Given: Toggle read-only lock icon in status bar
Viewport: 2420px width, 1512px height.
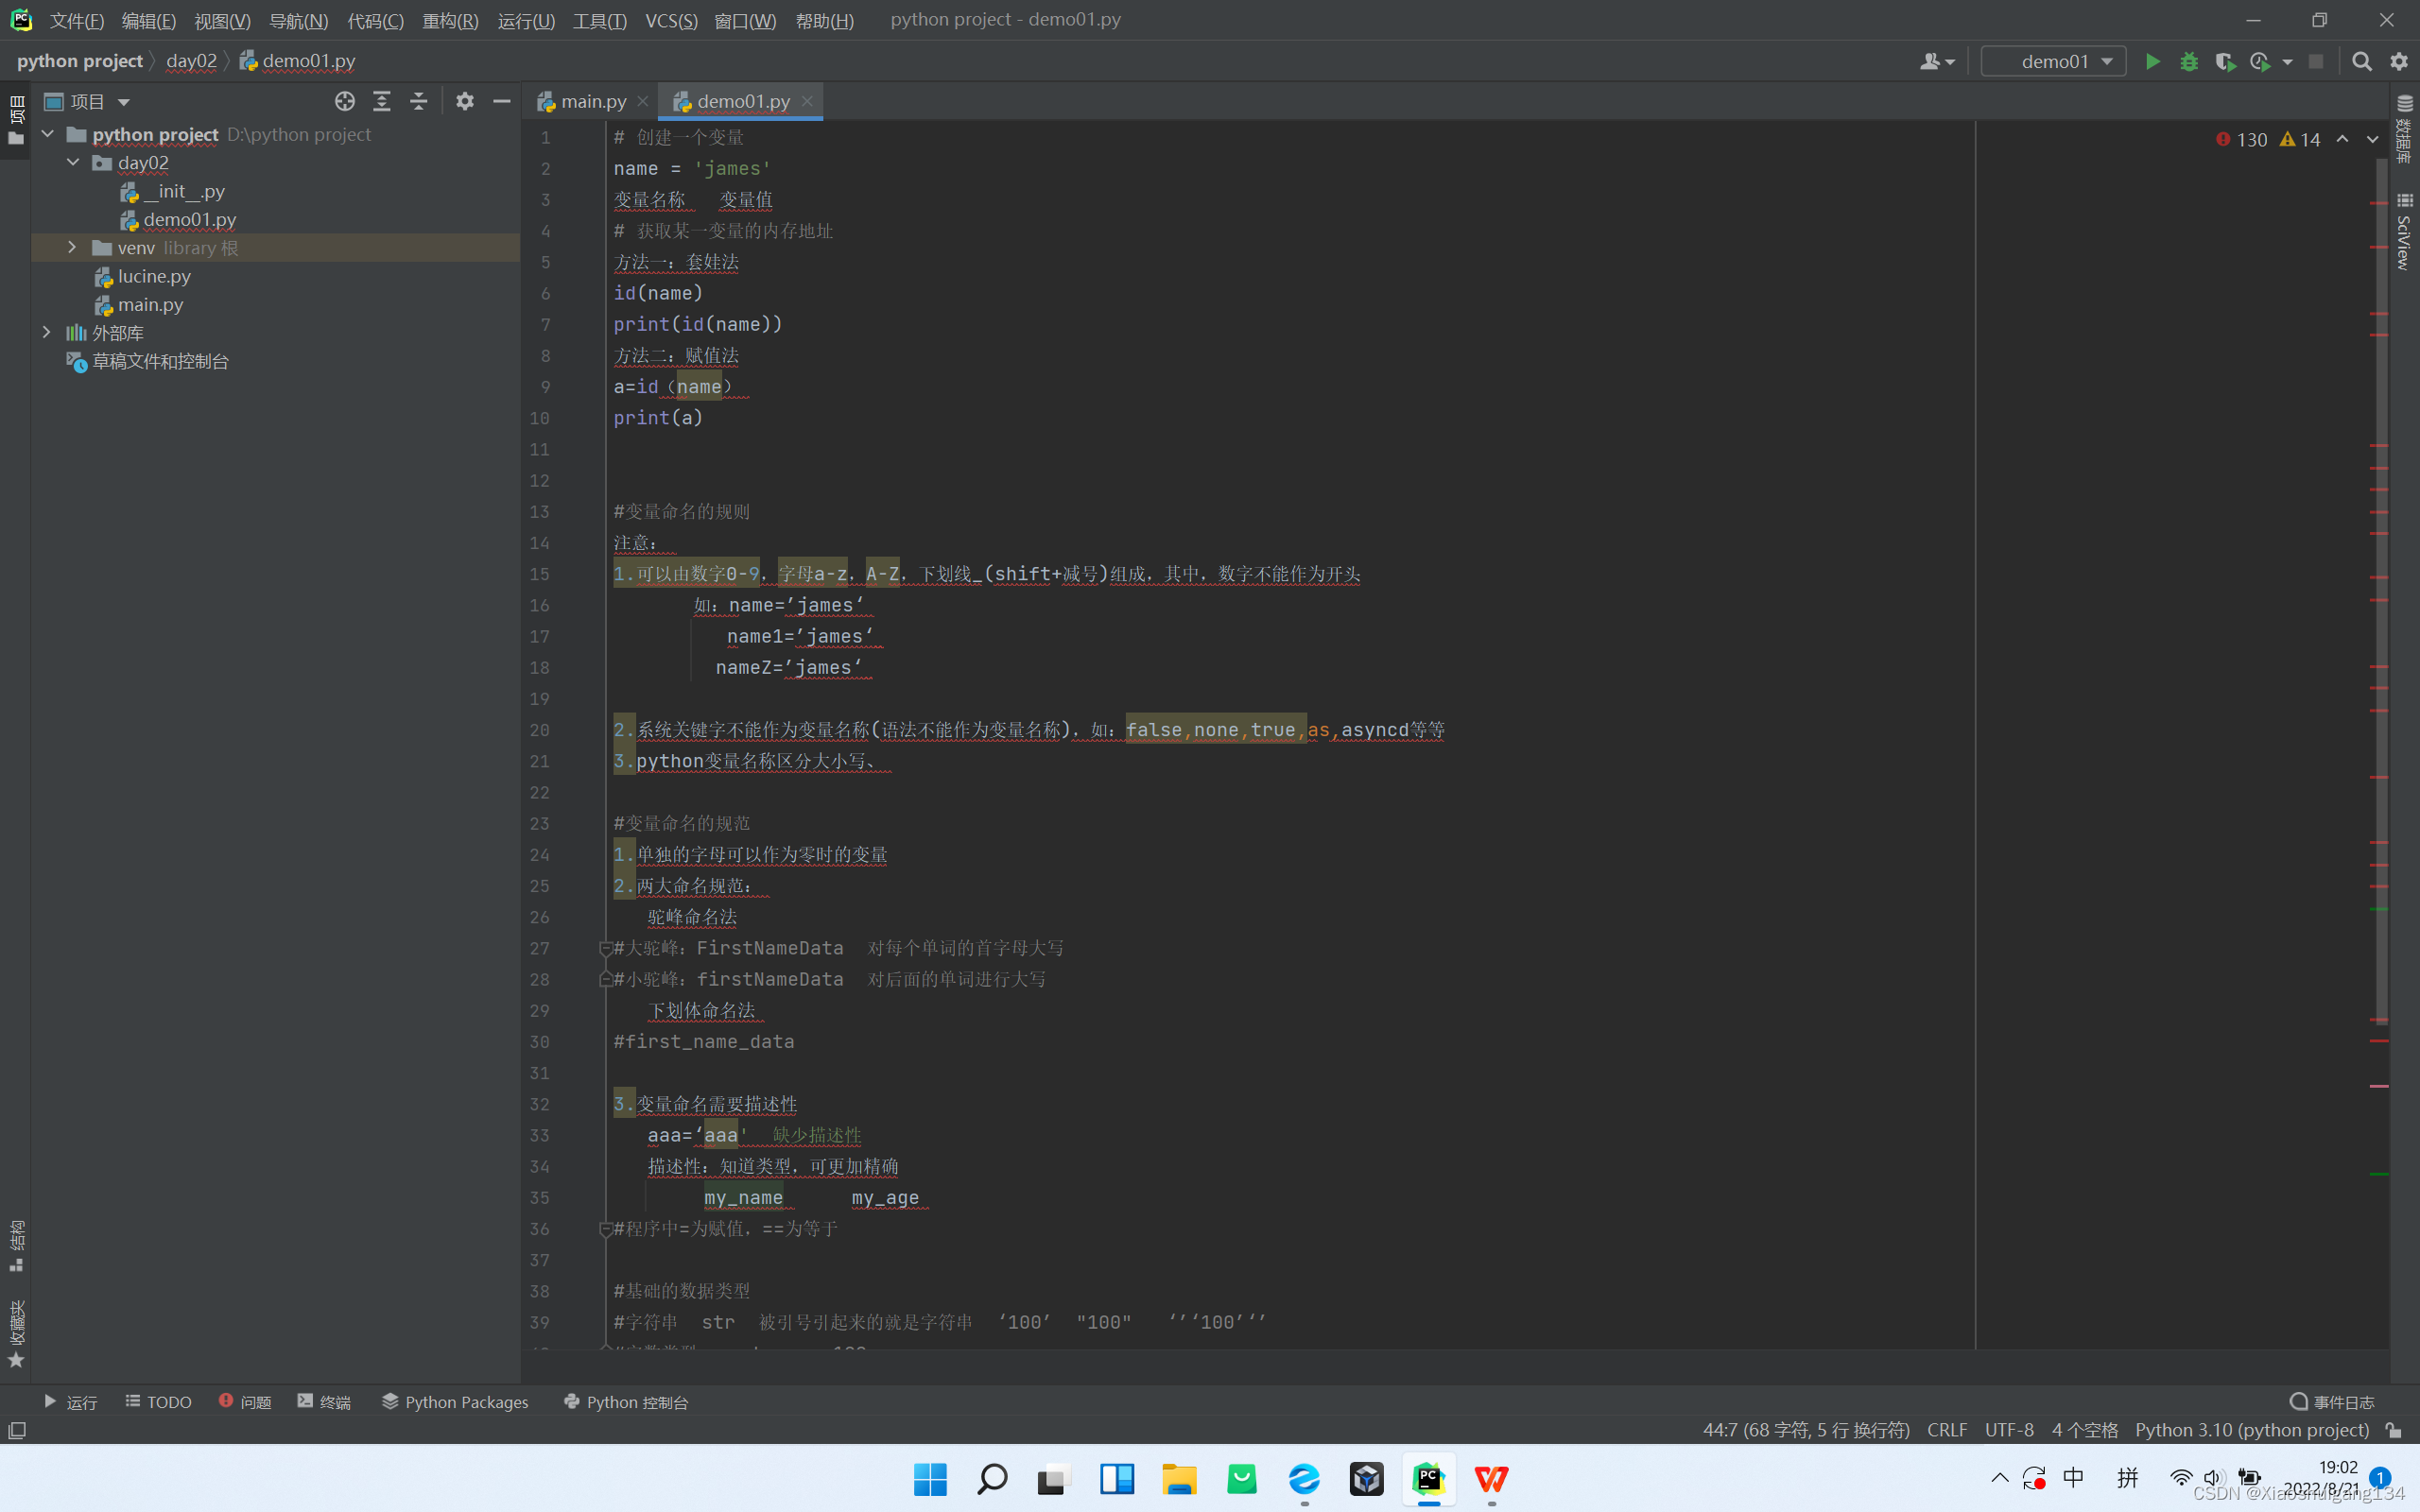Looking at the screenshot, I should point(2393,1430).
